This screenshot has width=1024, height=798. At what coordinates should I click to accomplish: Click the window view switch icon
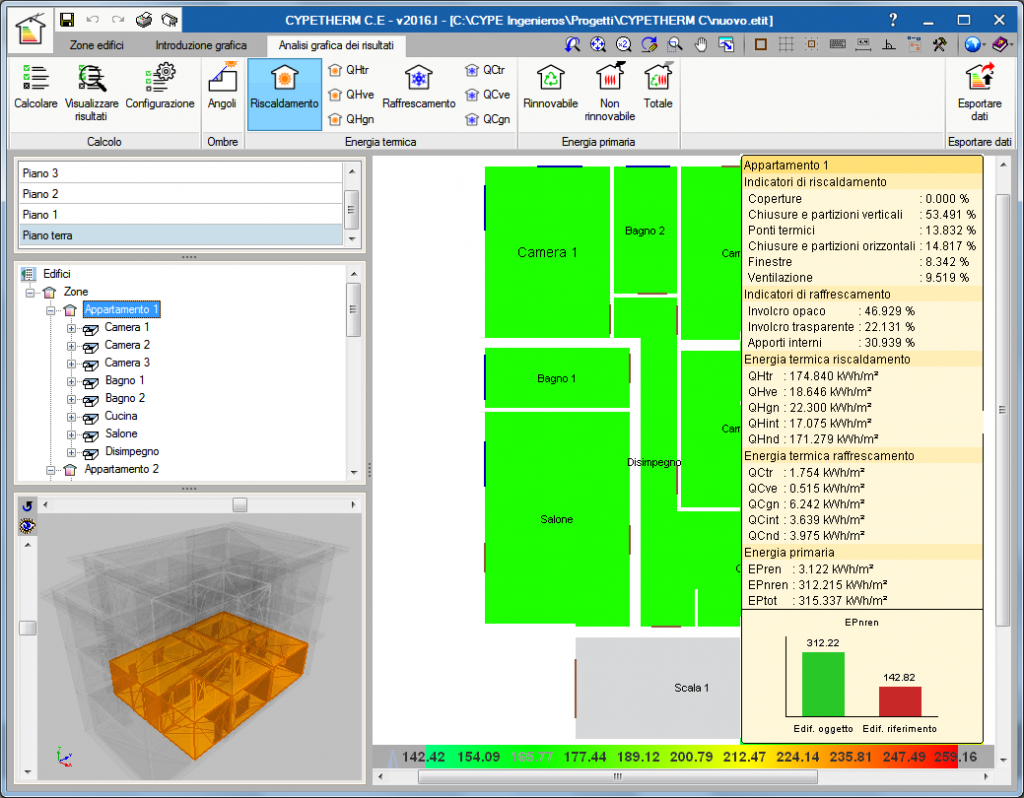click(x=726, y=44)
